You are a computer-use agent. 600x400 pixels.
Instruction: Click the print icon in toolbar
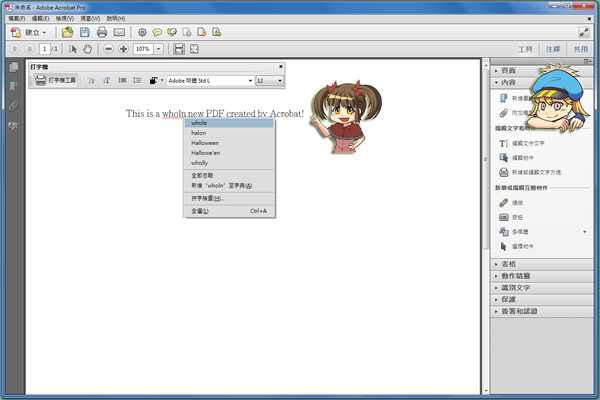pos(102,33)
